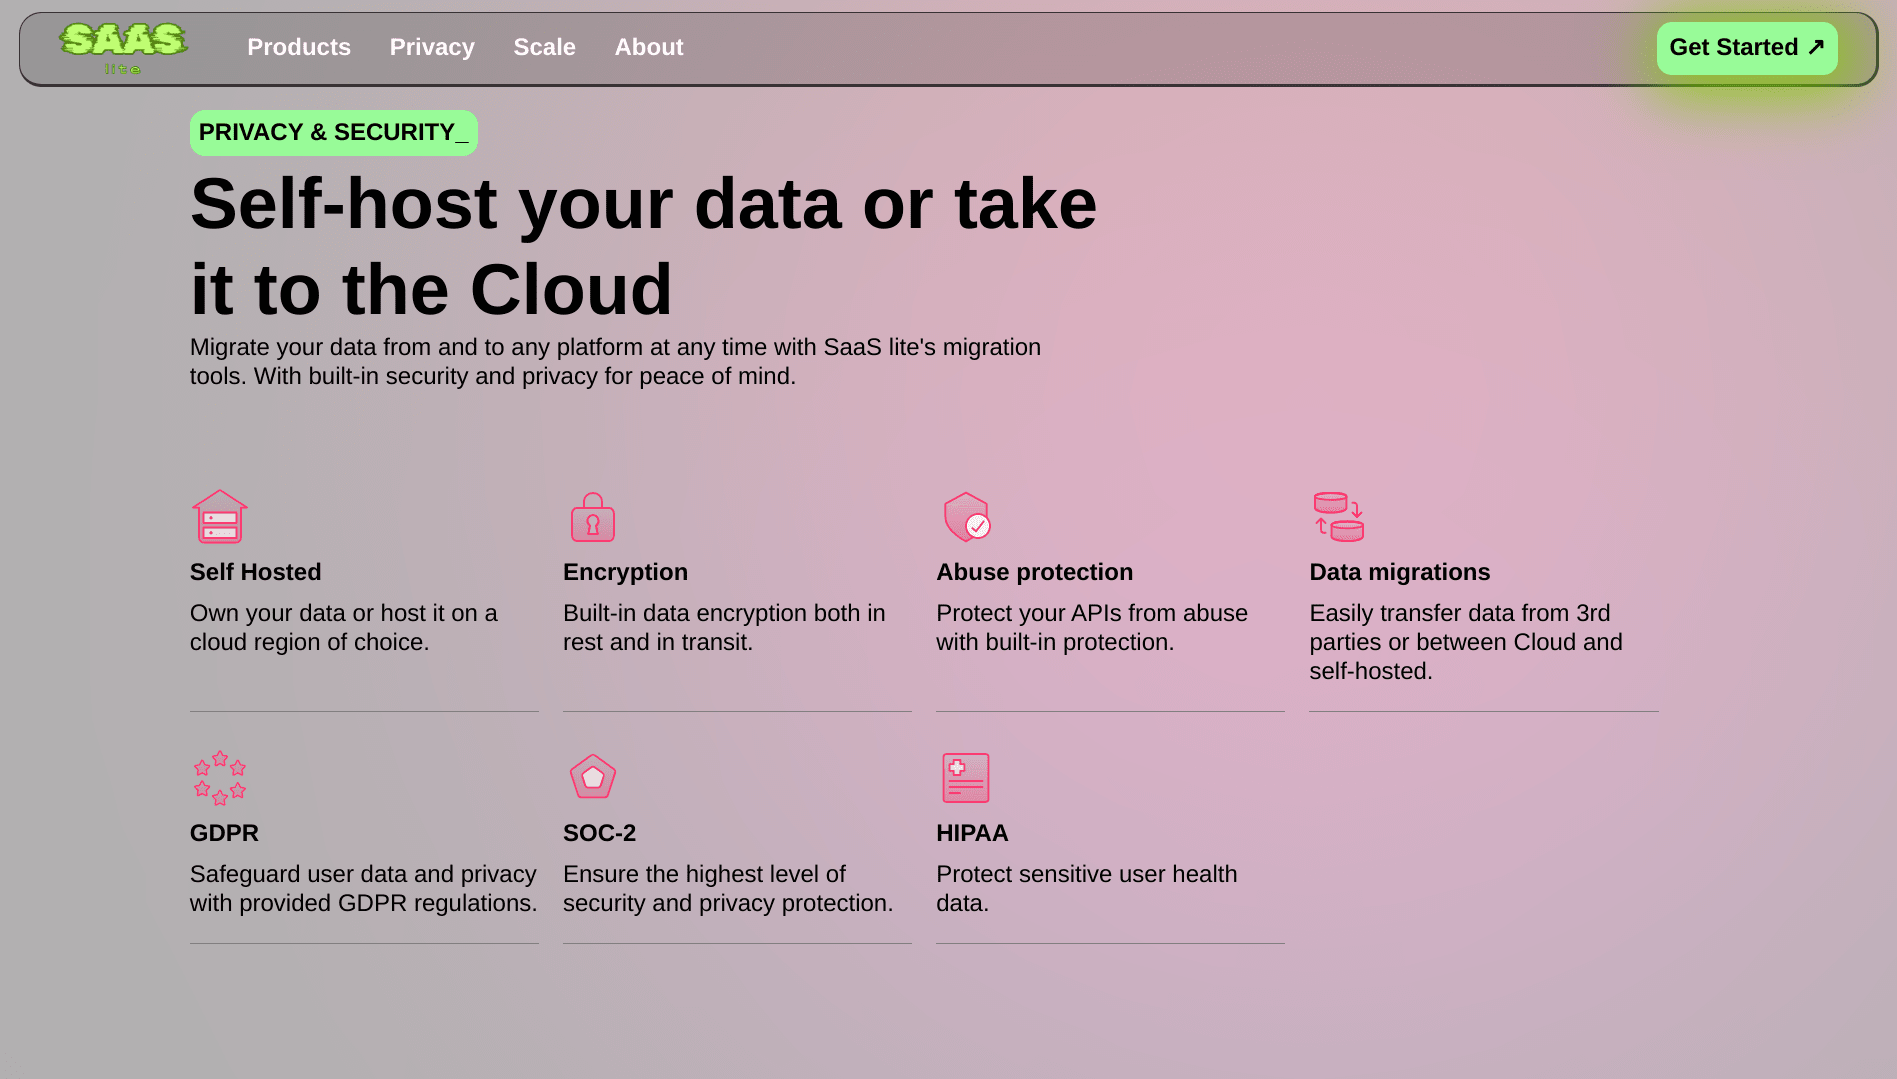Click 'Built-in data encryption' description text
The height and width of the screenshot is (1079, 1897).
tap(724, 628)
